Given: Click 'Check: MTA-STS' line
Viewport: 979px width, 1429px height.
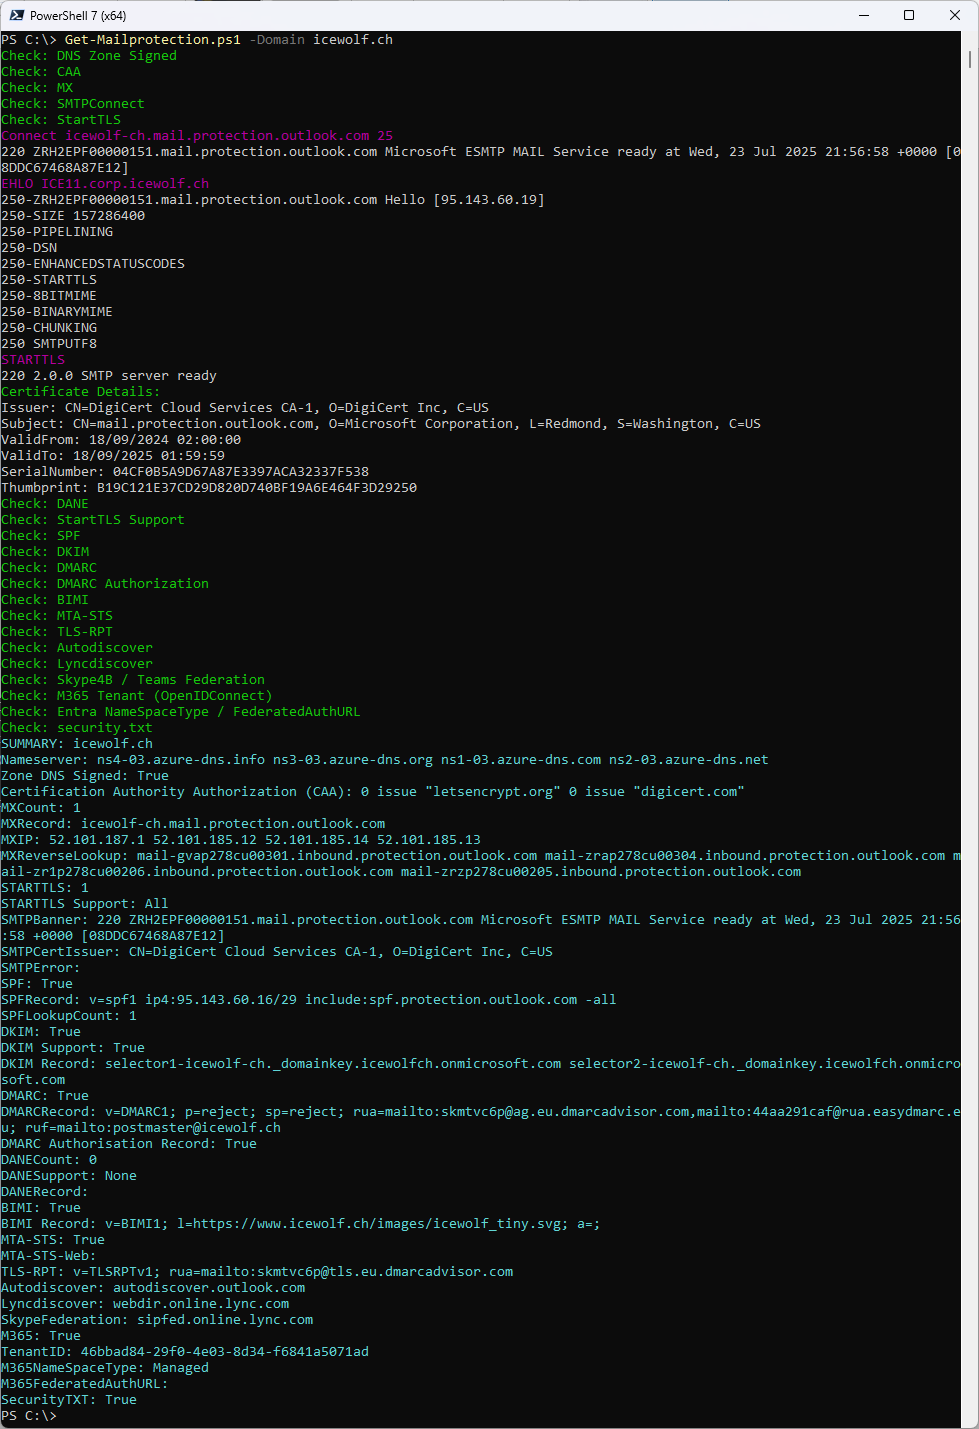Looking at the screenshot, I should click(x=57, y=616).
